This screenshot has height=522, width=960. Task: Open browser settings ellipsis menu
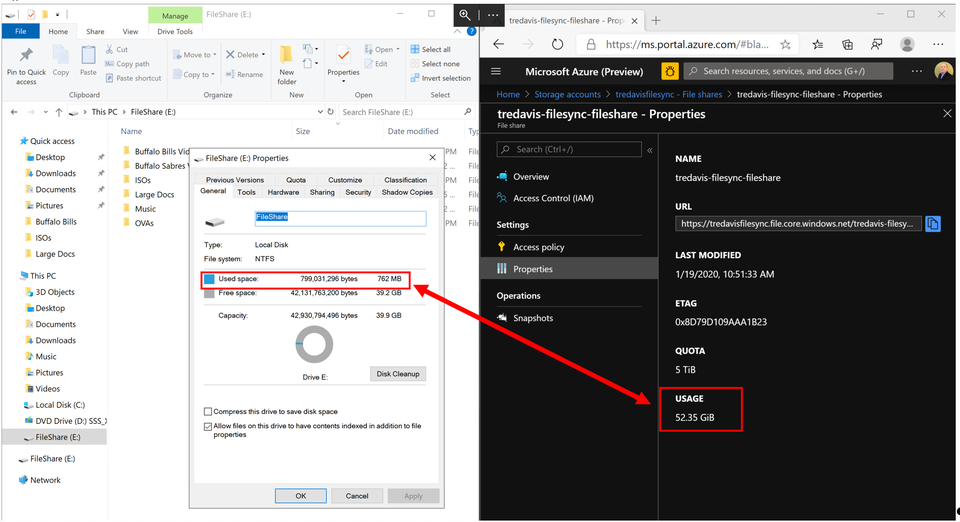pos(938,44)
